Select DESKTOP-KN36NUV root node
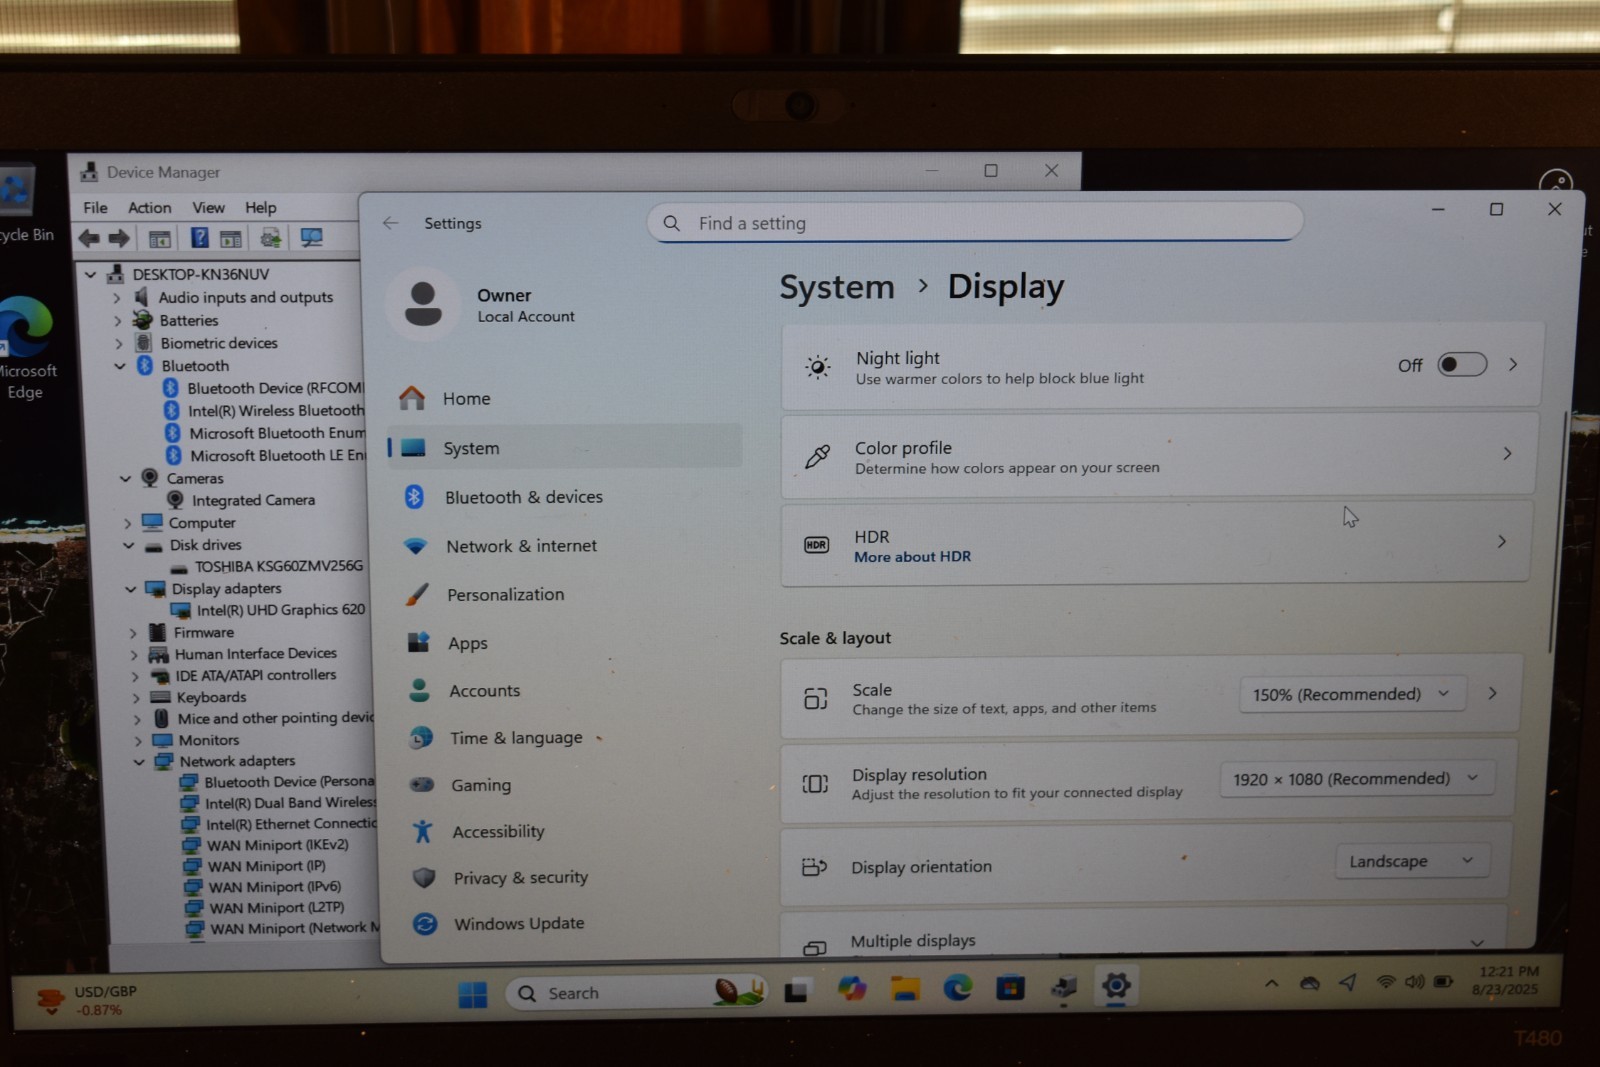Image resolution: width=1600 pixels, height=1067 pixels. (188, 274)
